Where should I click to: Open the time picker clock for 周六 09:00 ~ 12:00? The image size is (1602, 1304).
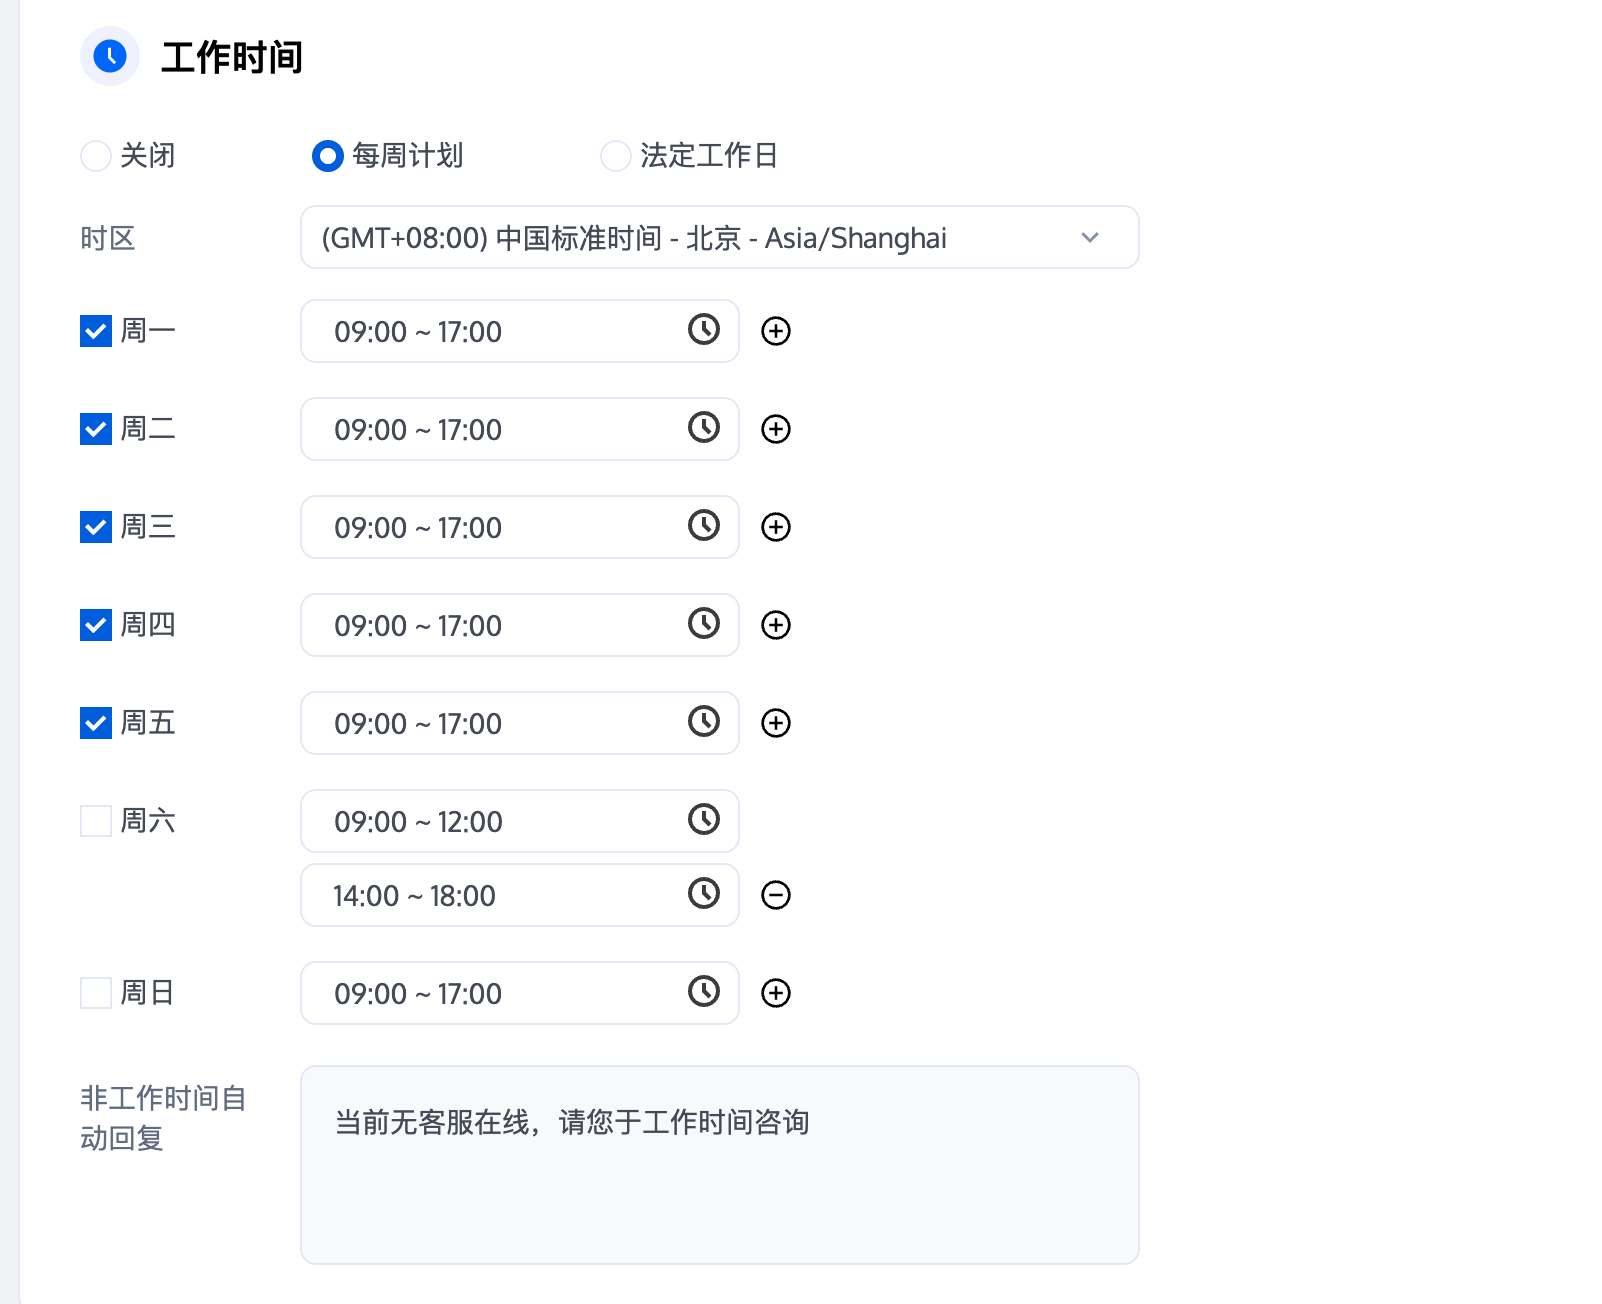click(704, 820)
